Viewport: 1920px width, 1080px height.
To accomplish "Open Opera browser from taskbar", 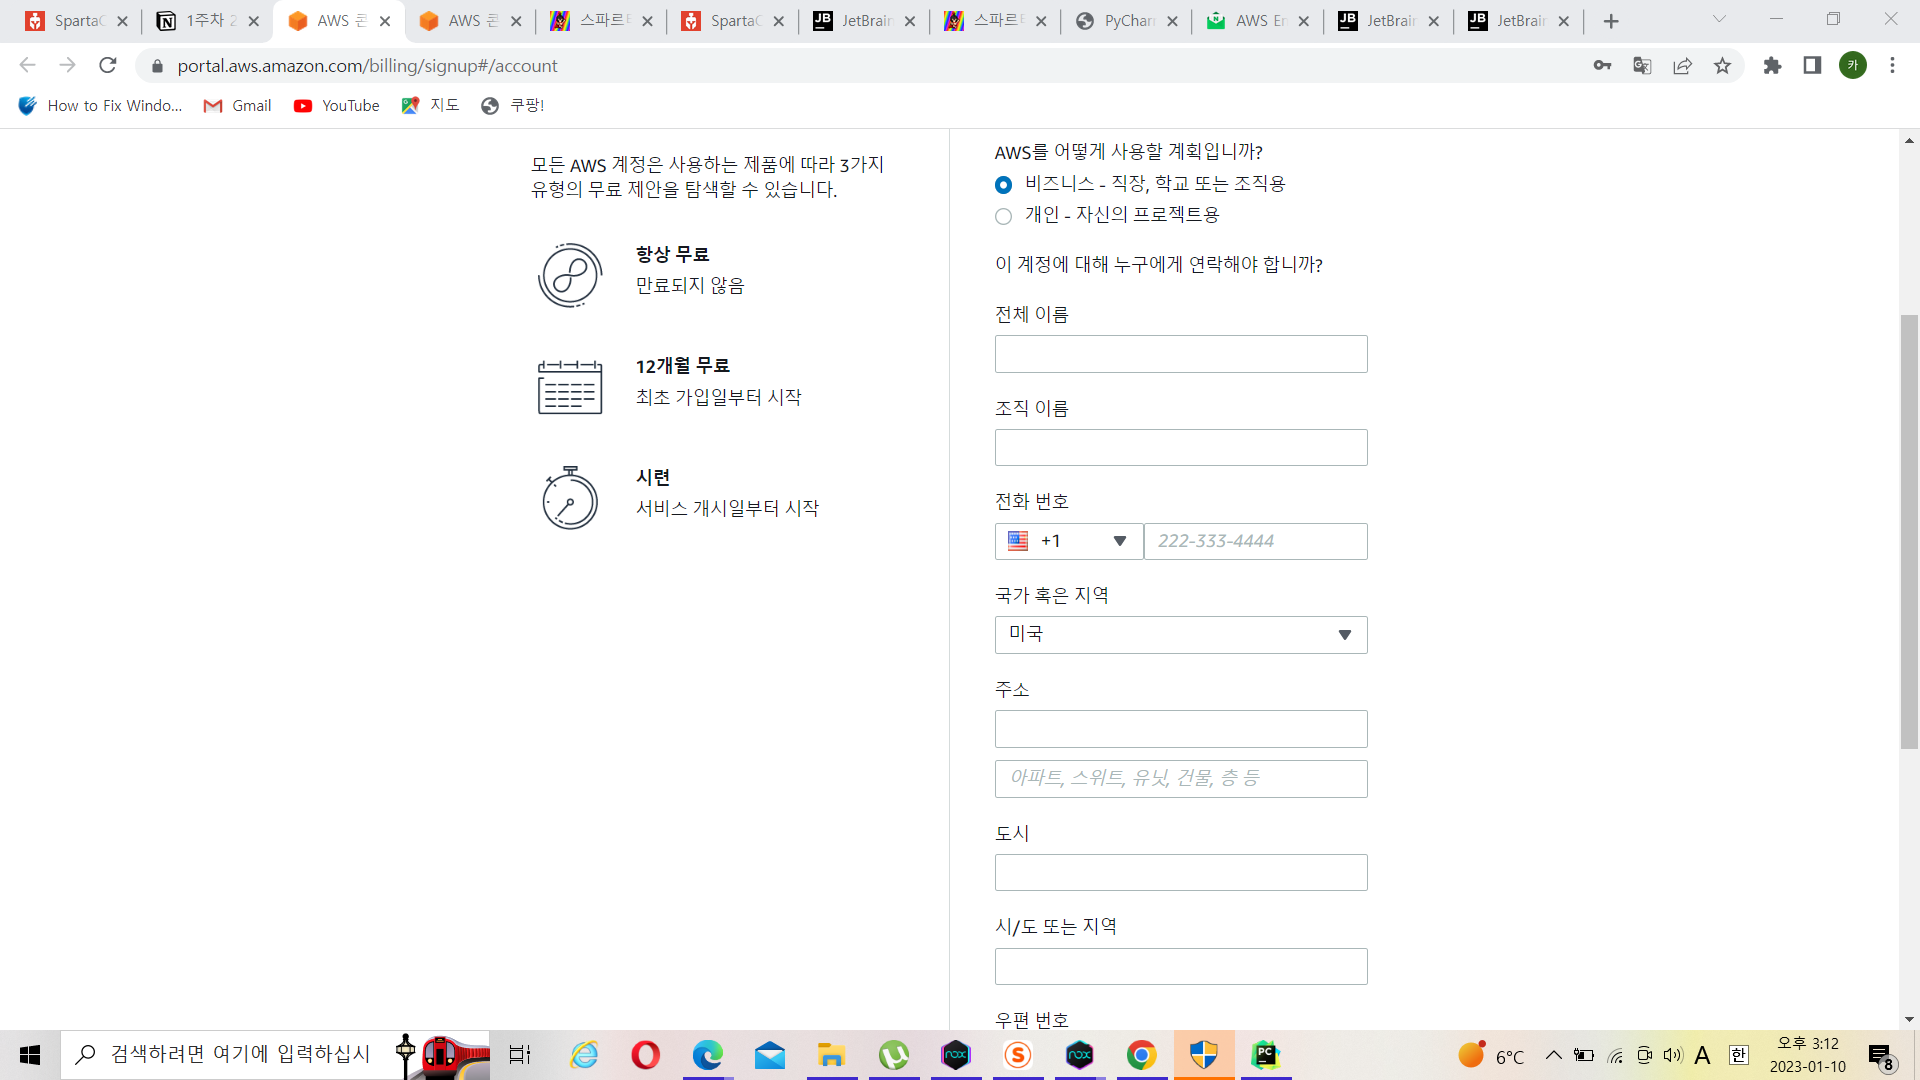I will tap(646, 1055).
